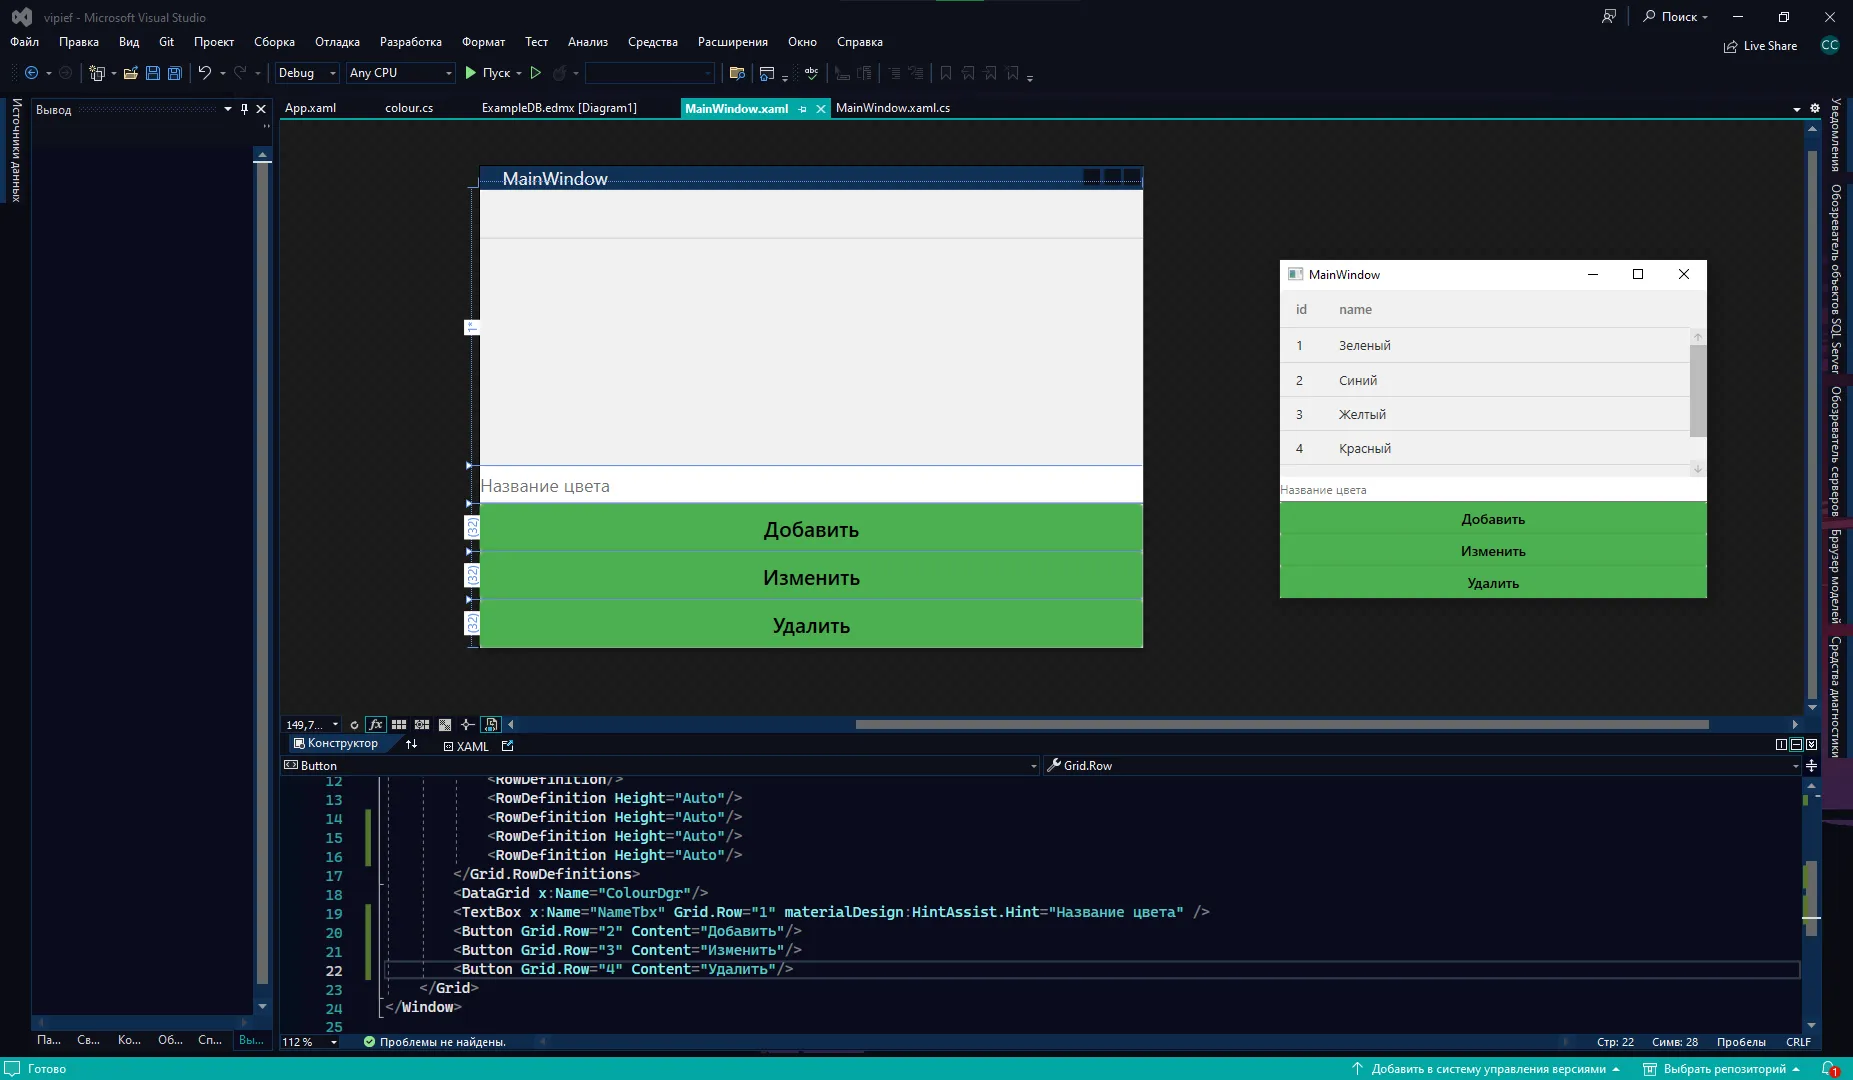Viewport: 1853px width, 1080px height.
Task: Open the Сборка menu
Action: 274,42
